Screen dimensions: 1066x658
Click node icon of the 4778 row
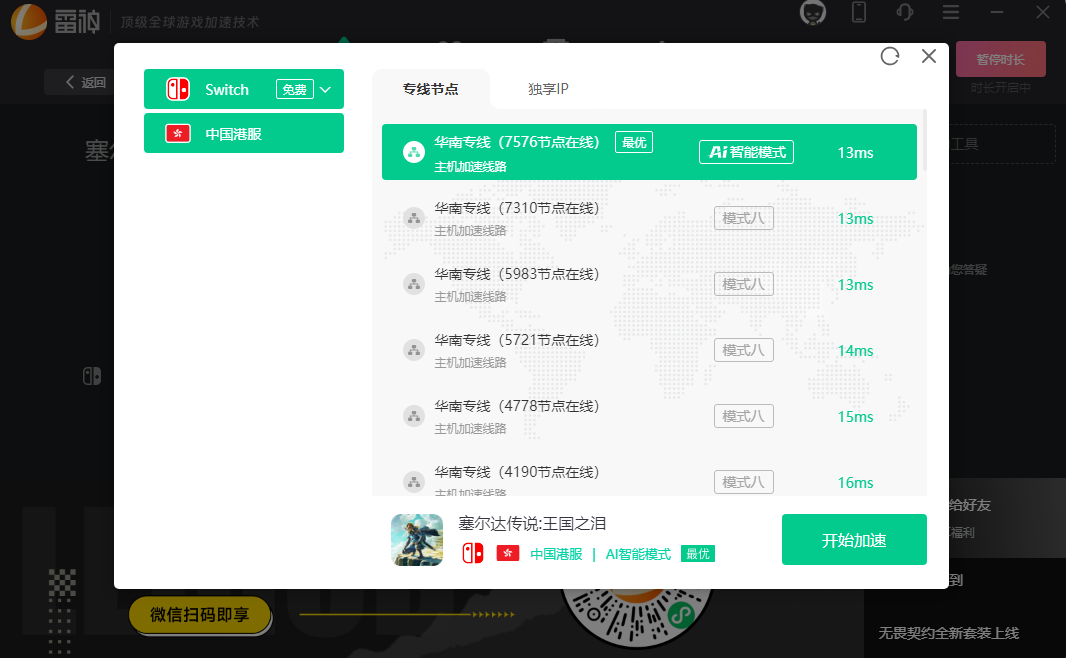[413, 416]
